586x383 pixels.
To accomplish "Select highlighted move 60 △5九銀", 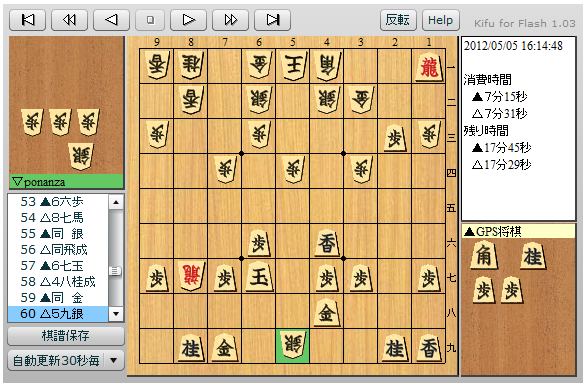I will coord(58,313).
